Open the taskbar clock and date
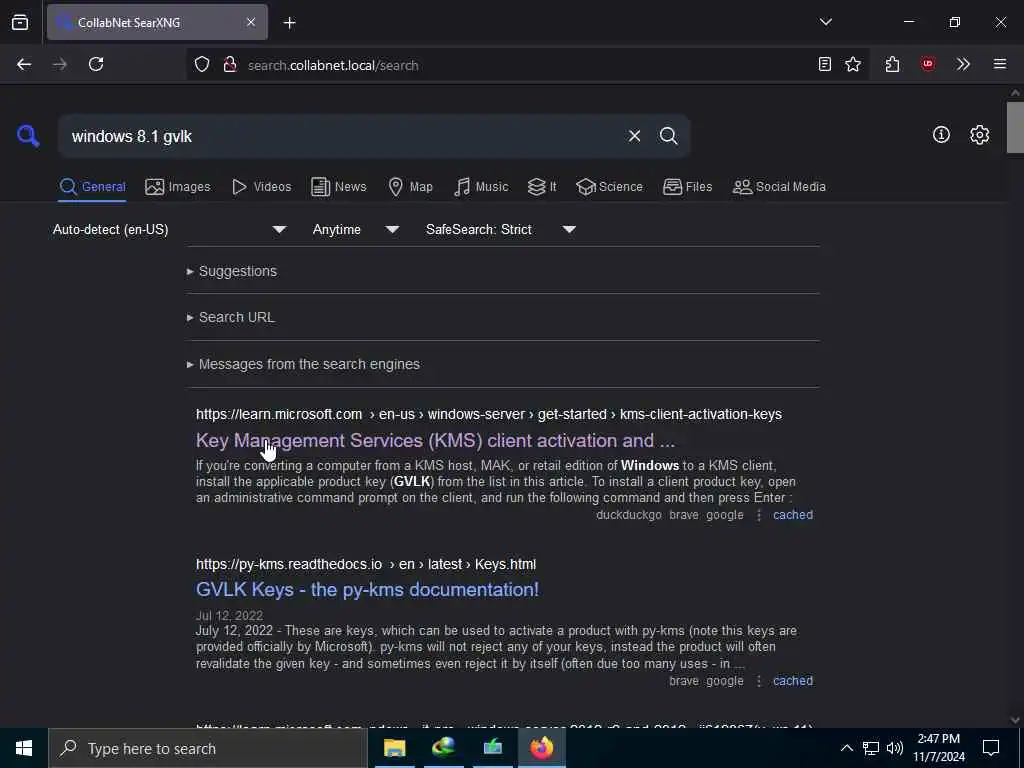Screen dimensions: 1024x768 click(938, 748)
